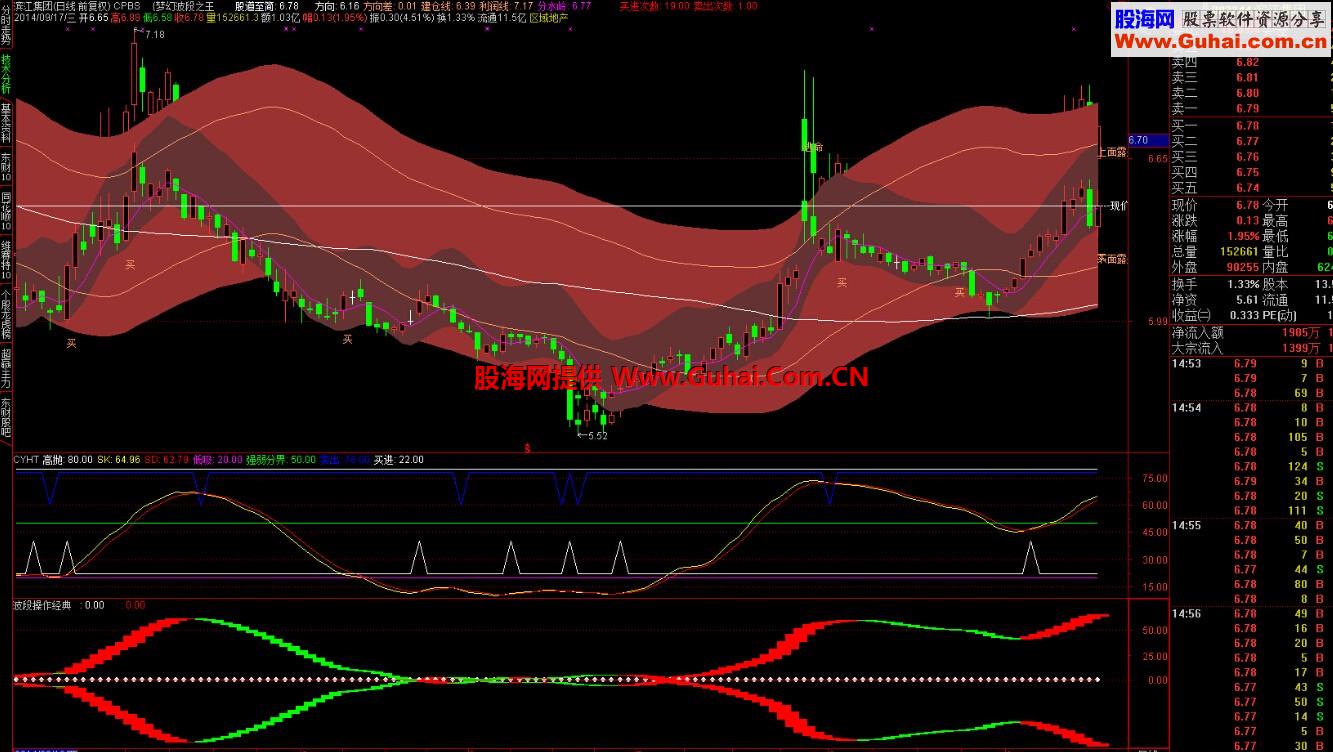Click the SK 64.96 value
Screen dimensions: 1333x752
[119, 460]
